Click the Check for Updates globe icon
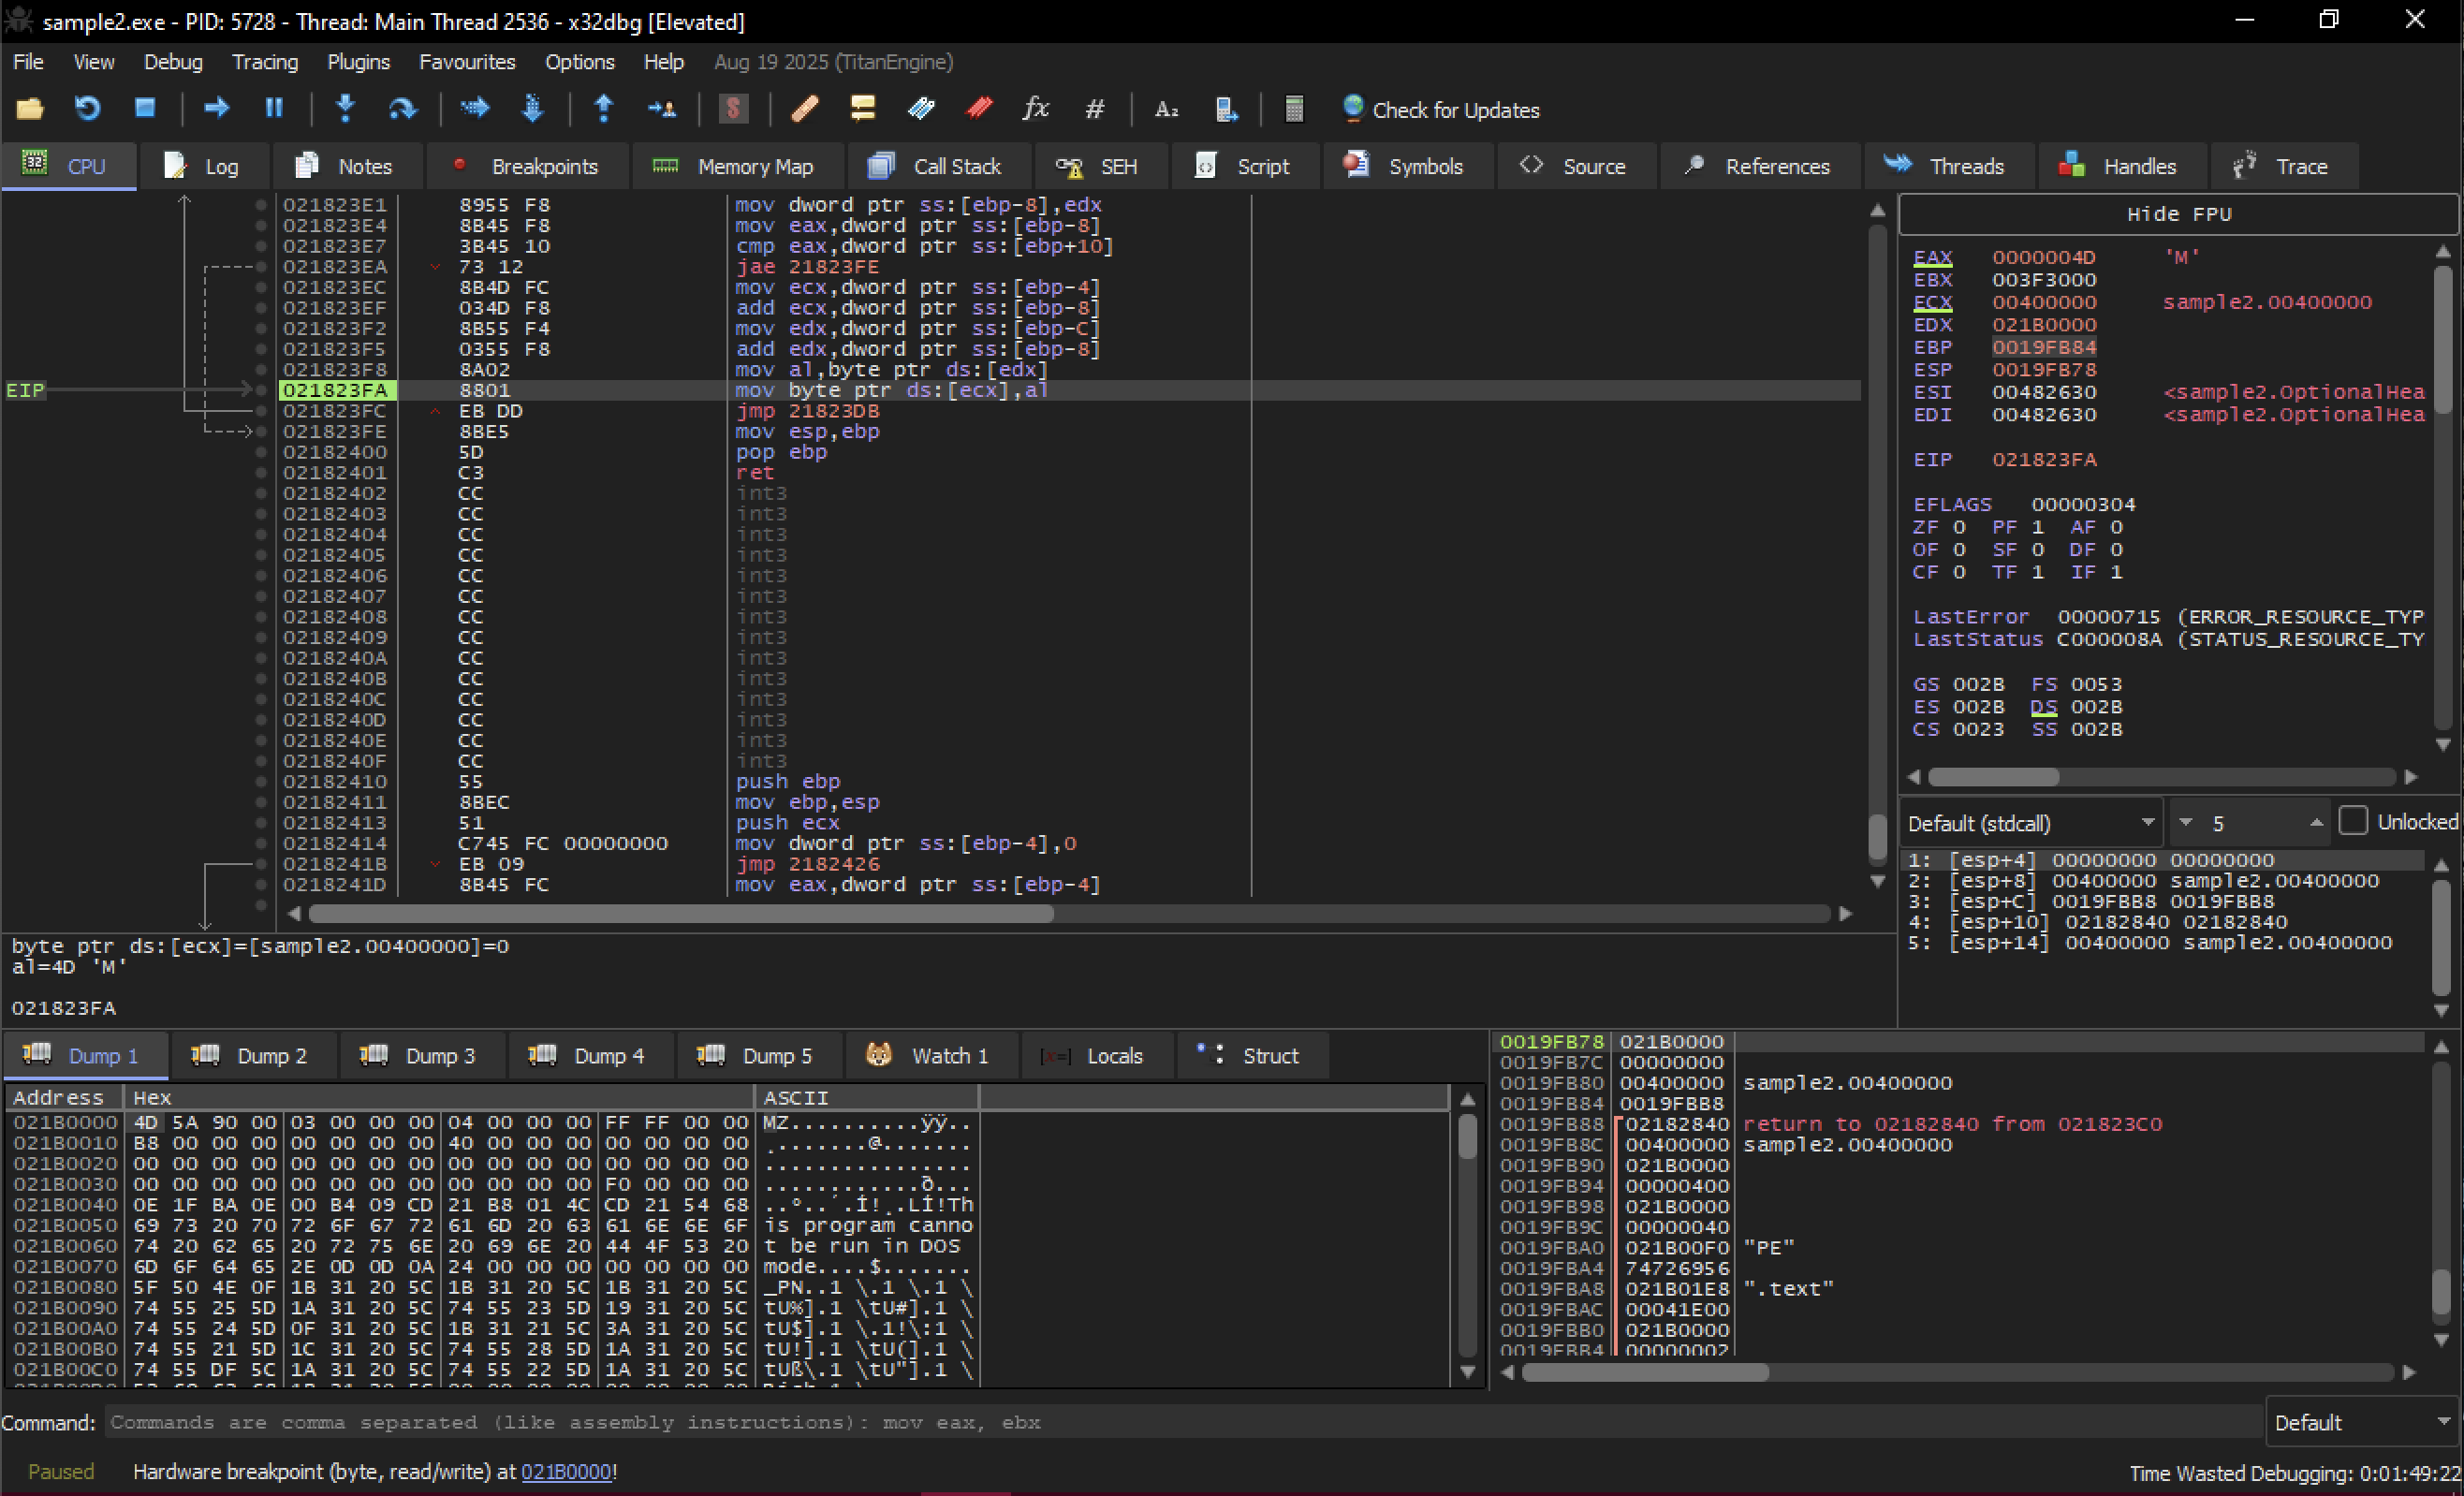Viewport: 2464px width, 1496px height. point(1352,108)
